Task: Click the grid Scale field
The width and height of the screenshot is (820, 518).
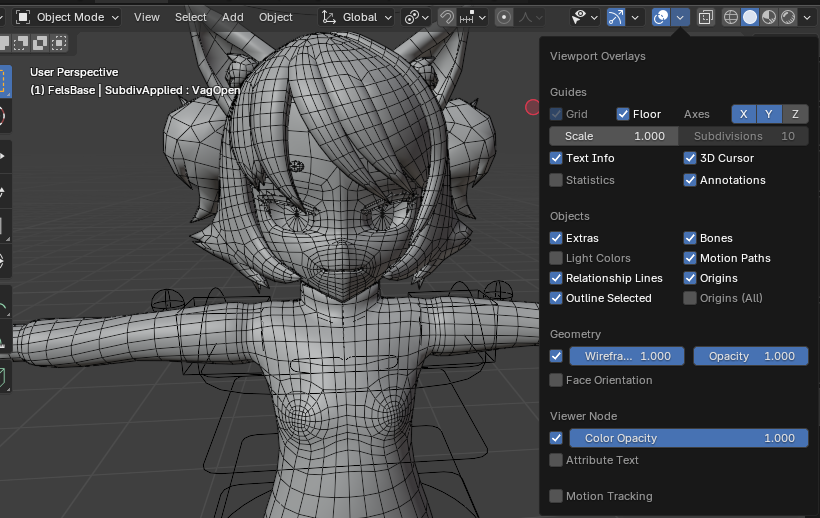Action: 613,136
